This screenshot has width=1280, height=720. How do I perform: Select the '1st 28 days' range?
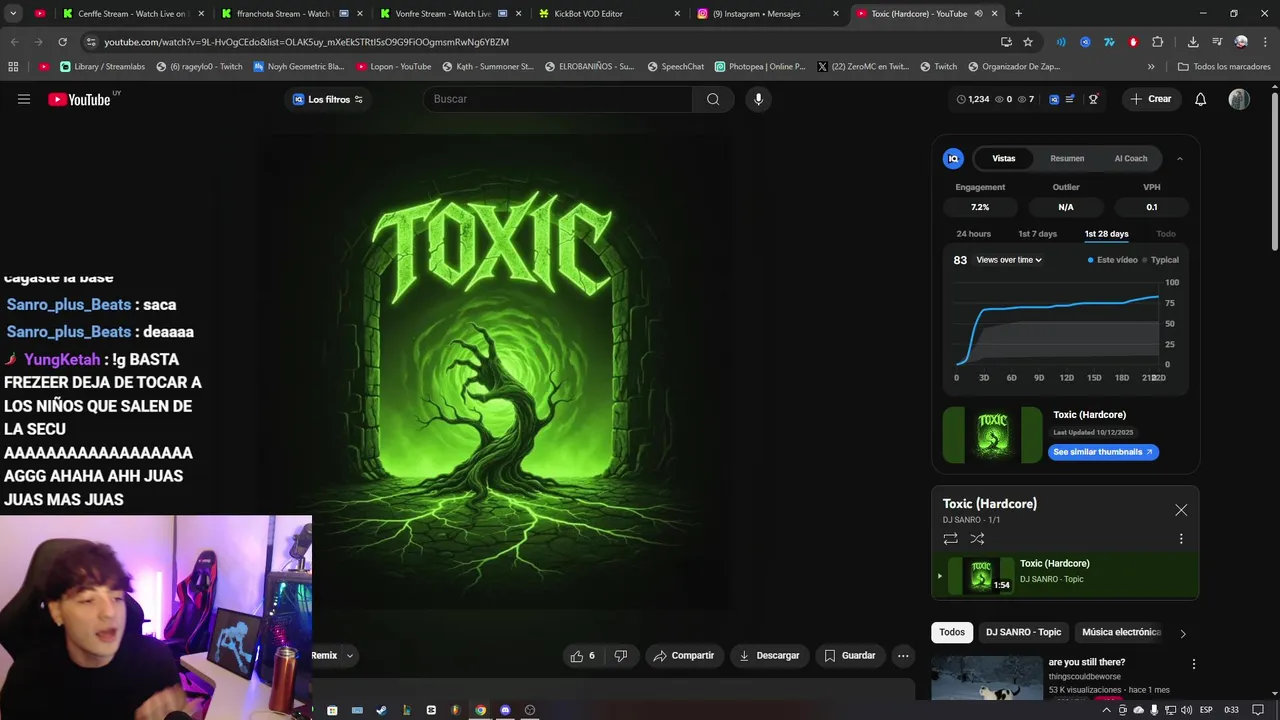[x=1106, y=234]
